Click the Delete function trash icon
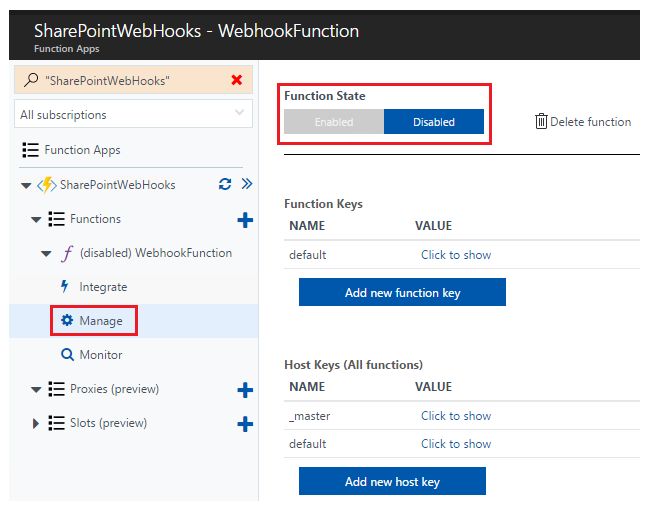This screenshot has height=506, width=659. coord(541,121)
